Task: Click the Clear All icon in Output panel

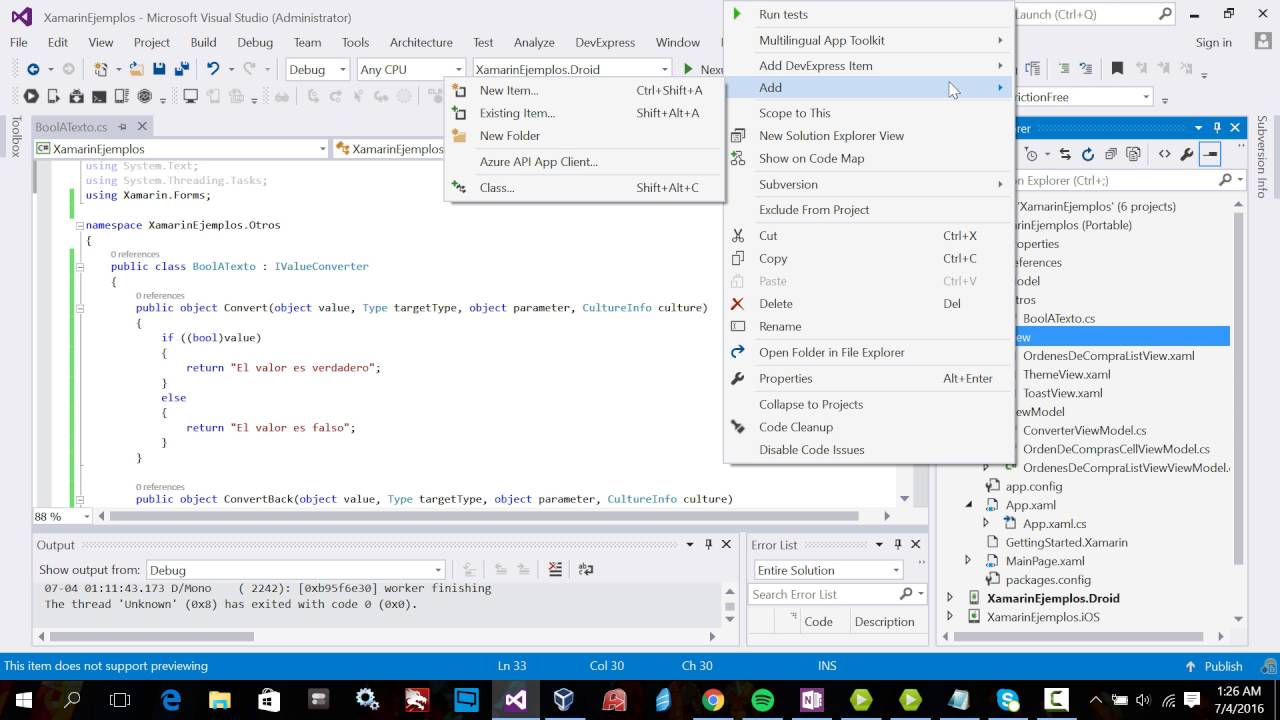Action: 555,569
